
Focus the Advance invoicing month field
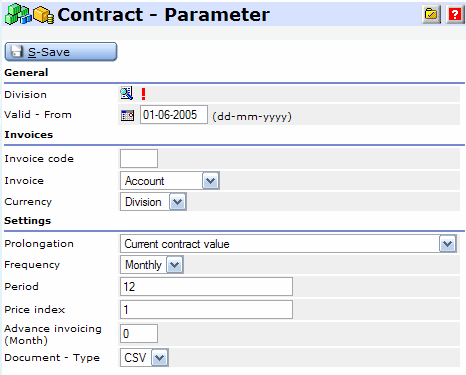point(139,333)
